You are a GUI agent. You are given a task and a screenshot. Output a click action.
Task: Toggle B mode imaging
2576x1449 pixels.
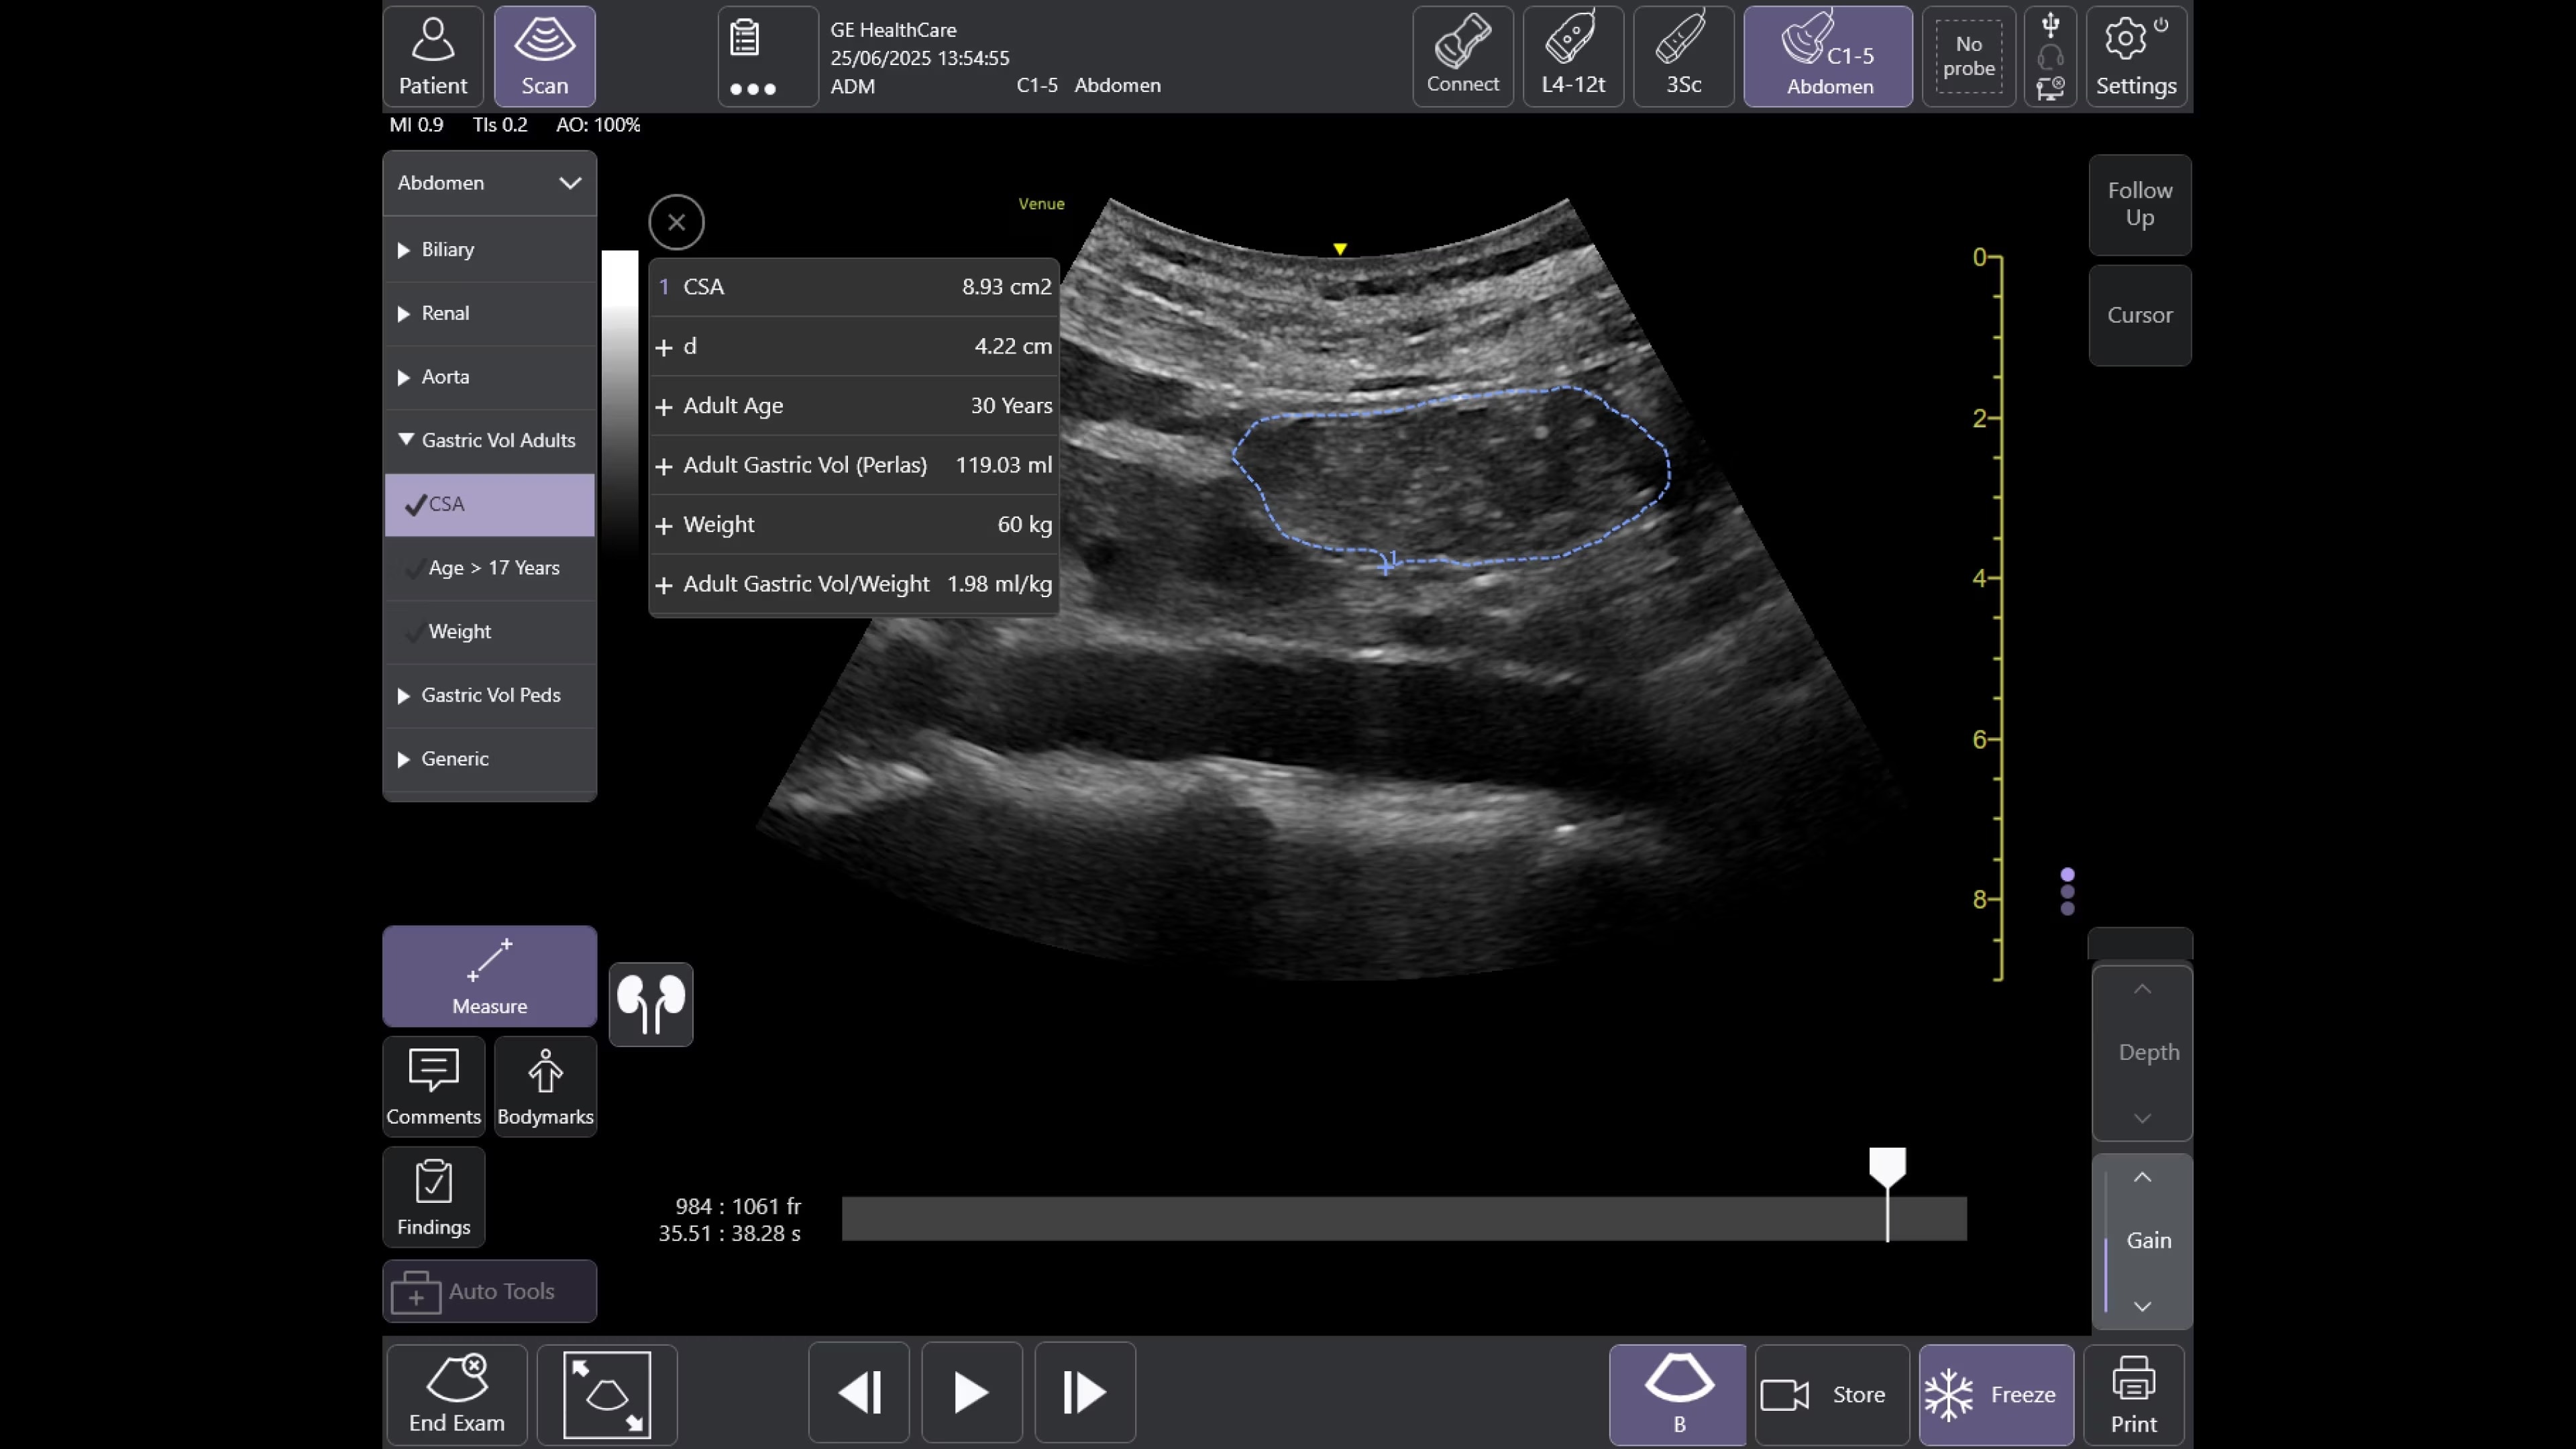pyautogui.click(x=1678, y=1394)
